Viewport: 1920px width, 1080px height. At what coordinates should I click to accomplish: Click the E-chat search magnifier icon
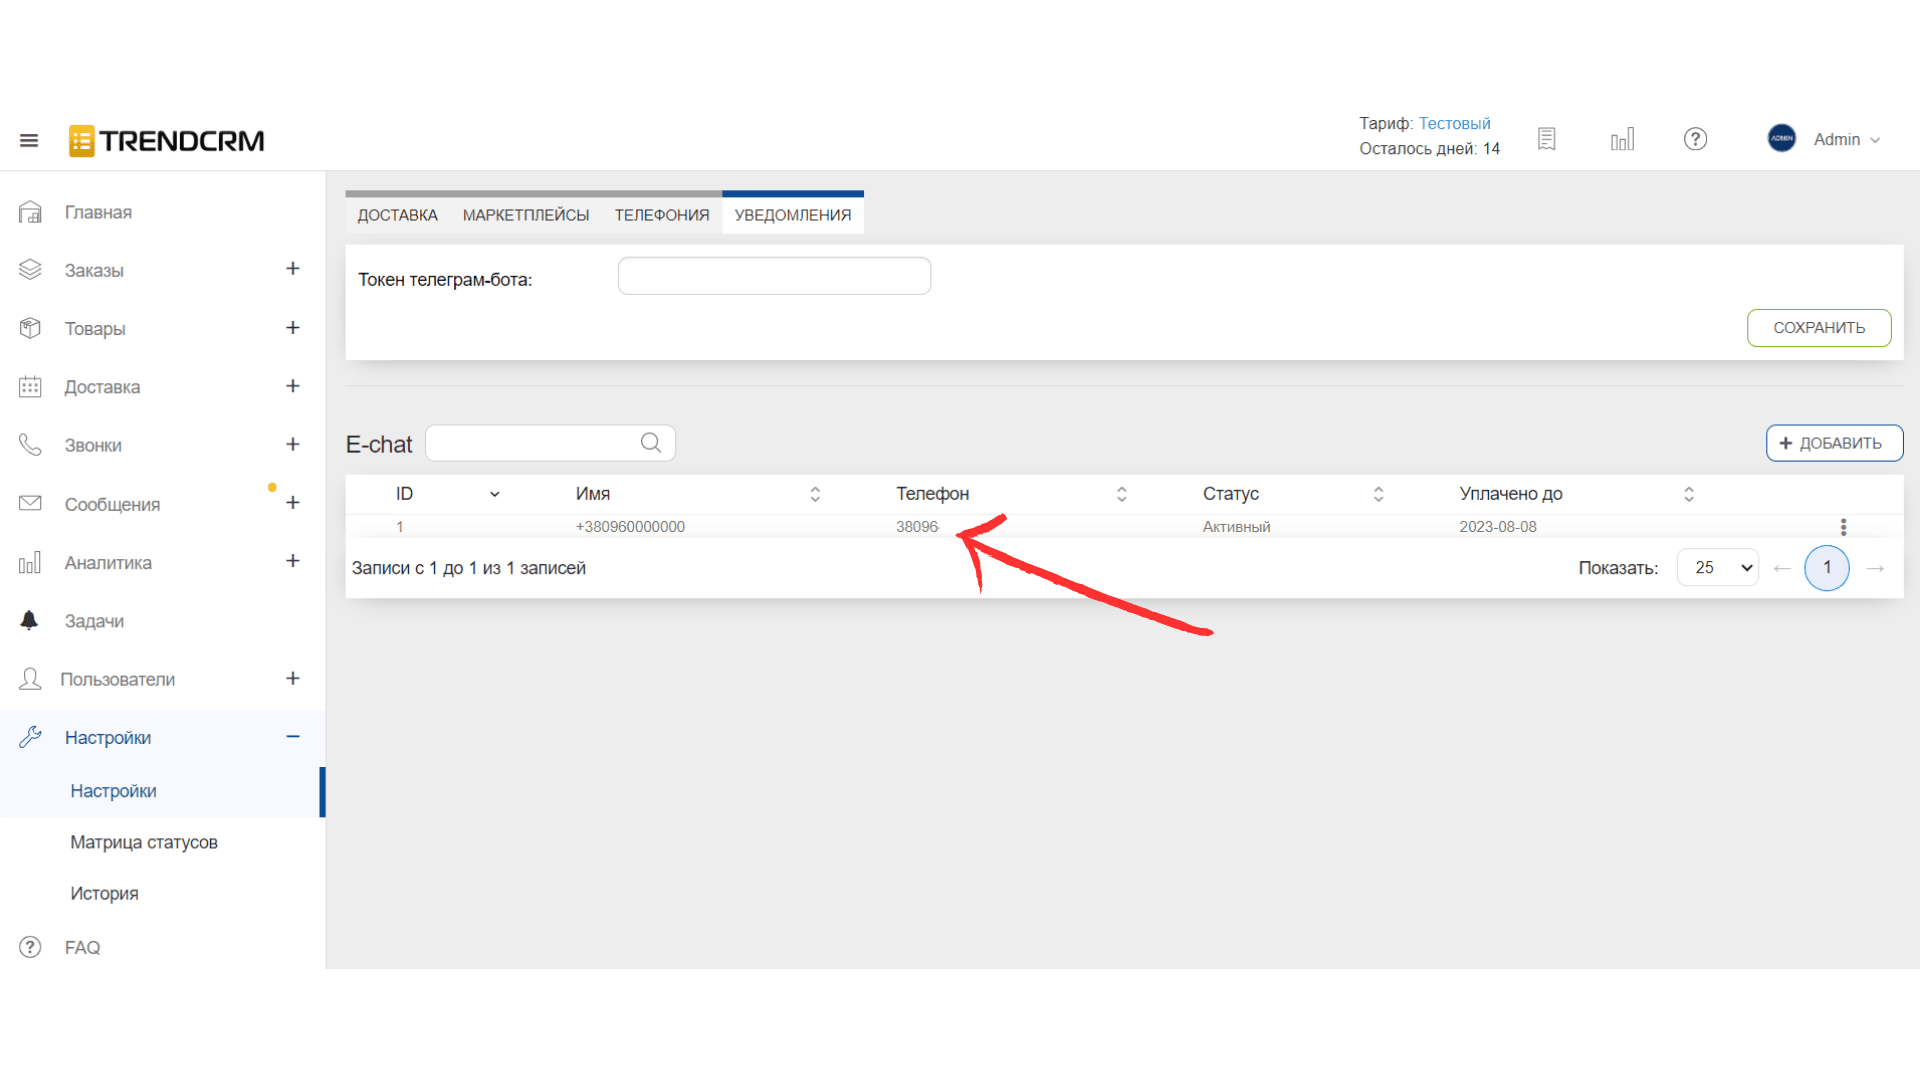point(651,443)
